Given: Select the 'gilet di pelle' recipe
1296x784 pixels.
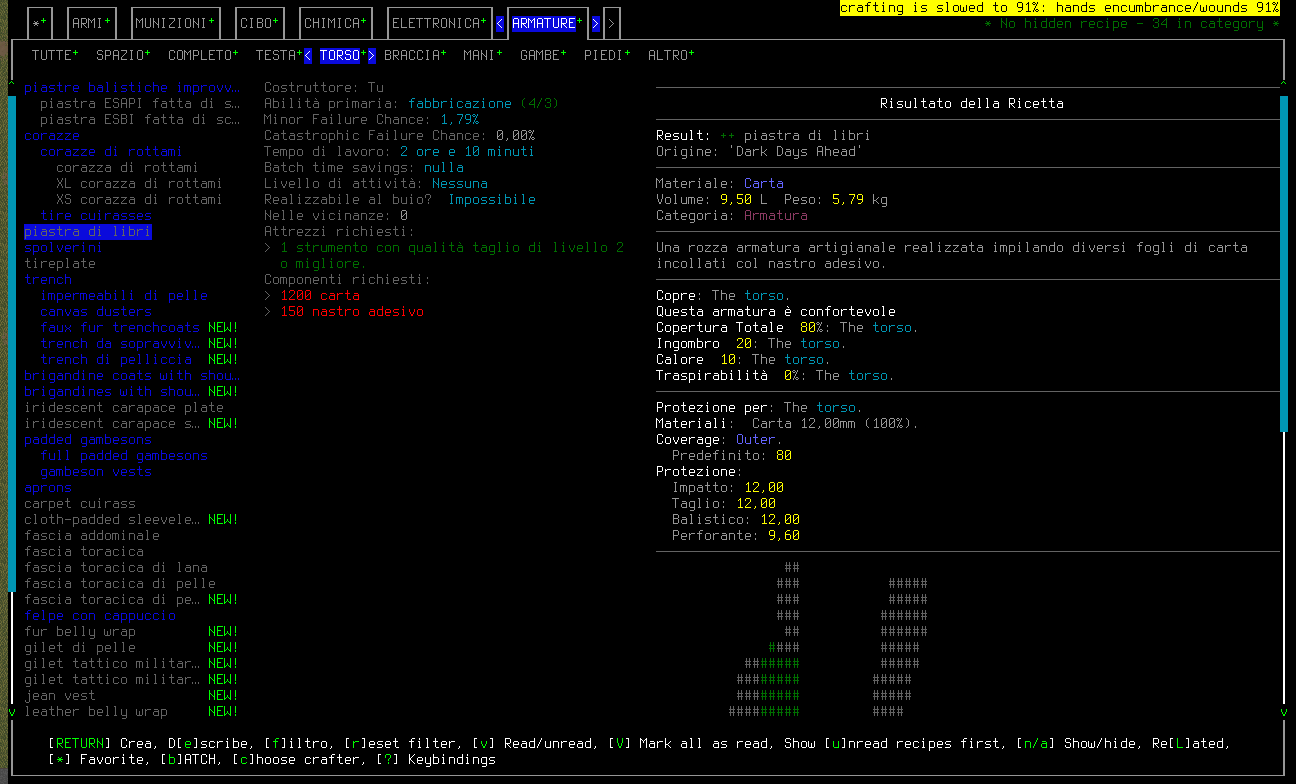Looking at the screenshot, I should pyautogui.click(x=80, y=647).
